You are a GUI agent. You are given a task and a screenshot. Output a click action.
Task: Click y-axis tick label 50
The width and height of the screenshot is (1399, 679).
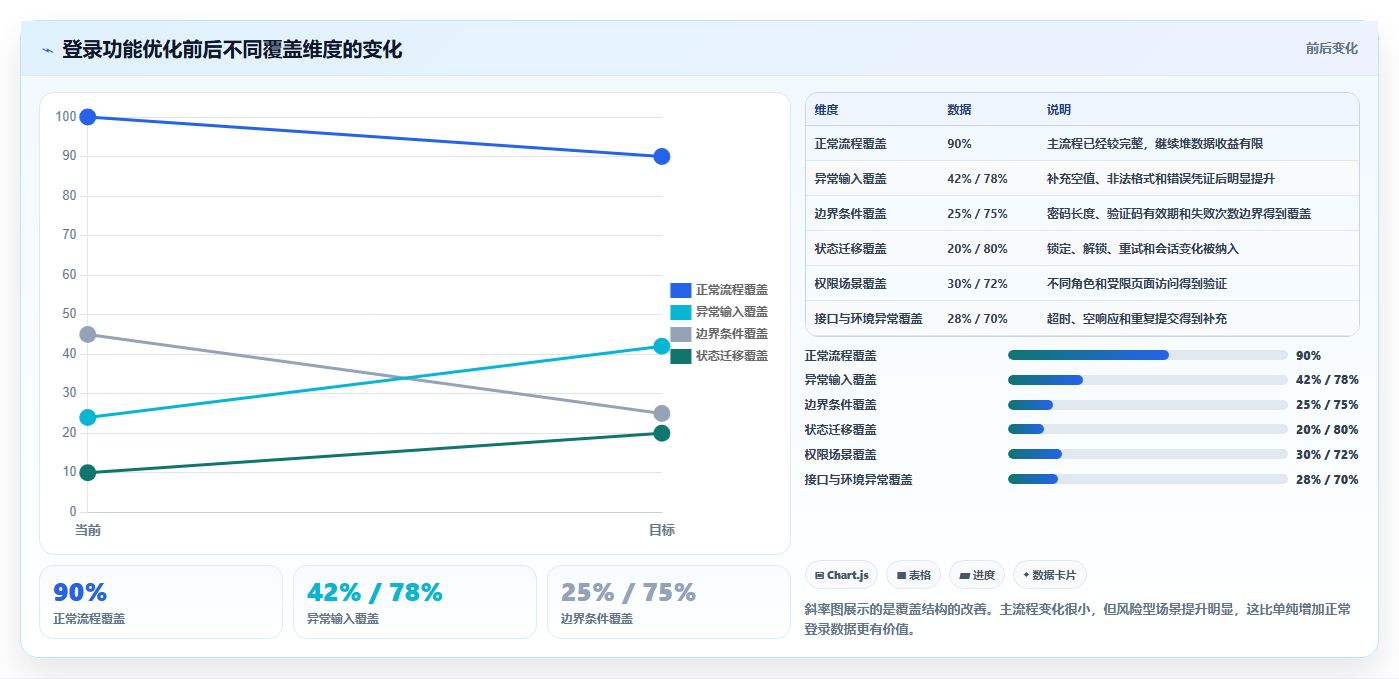pyautogui.click(x=69, y=314)
